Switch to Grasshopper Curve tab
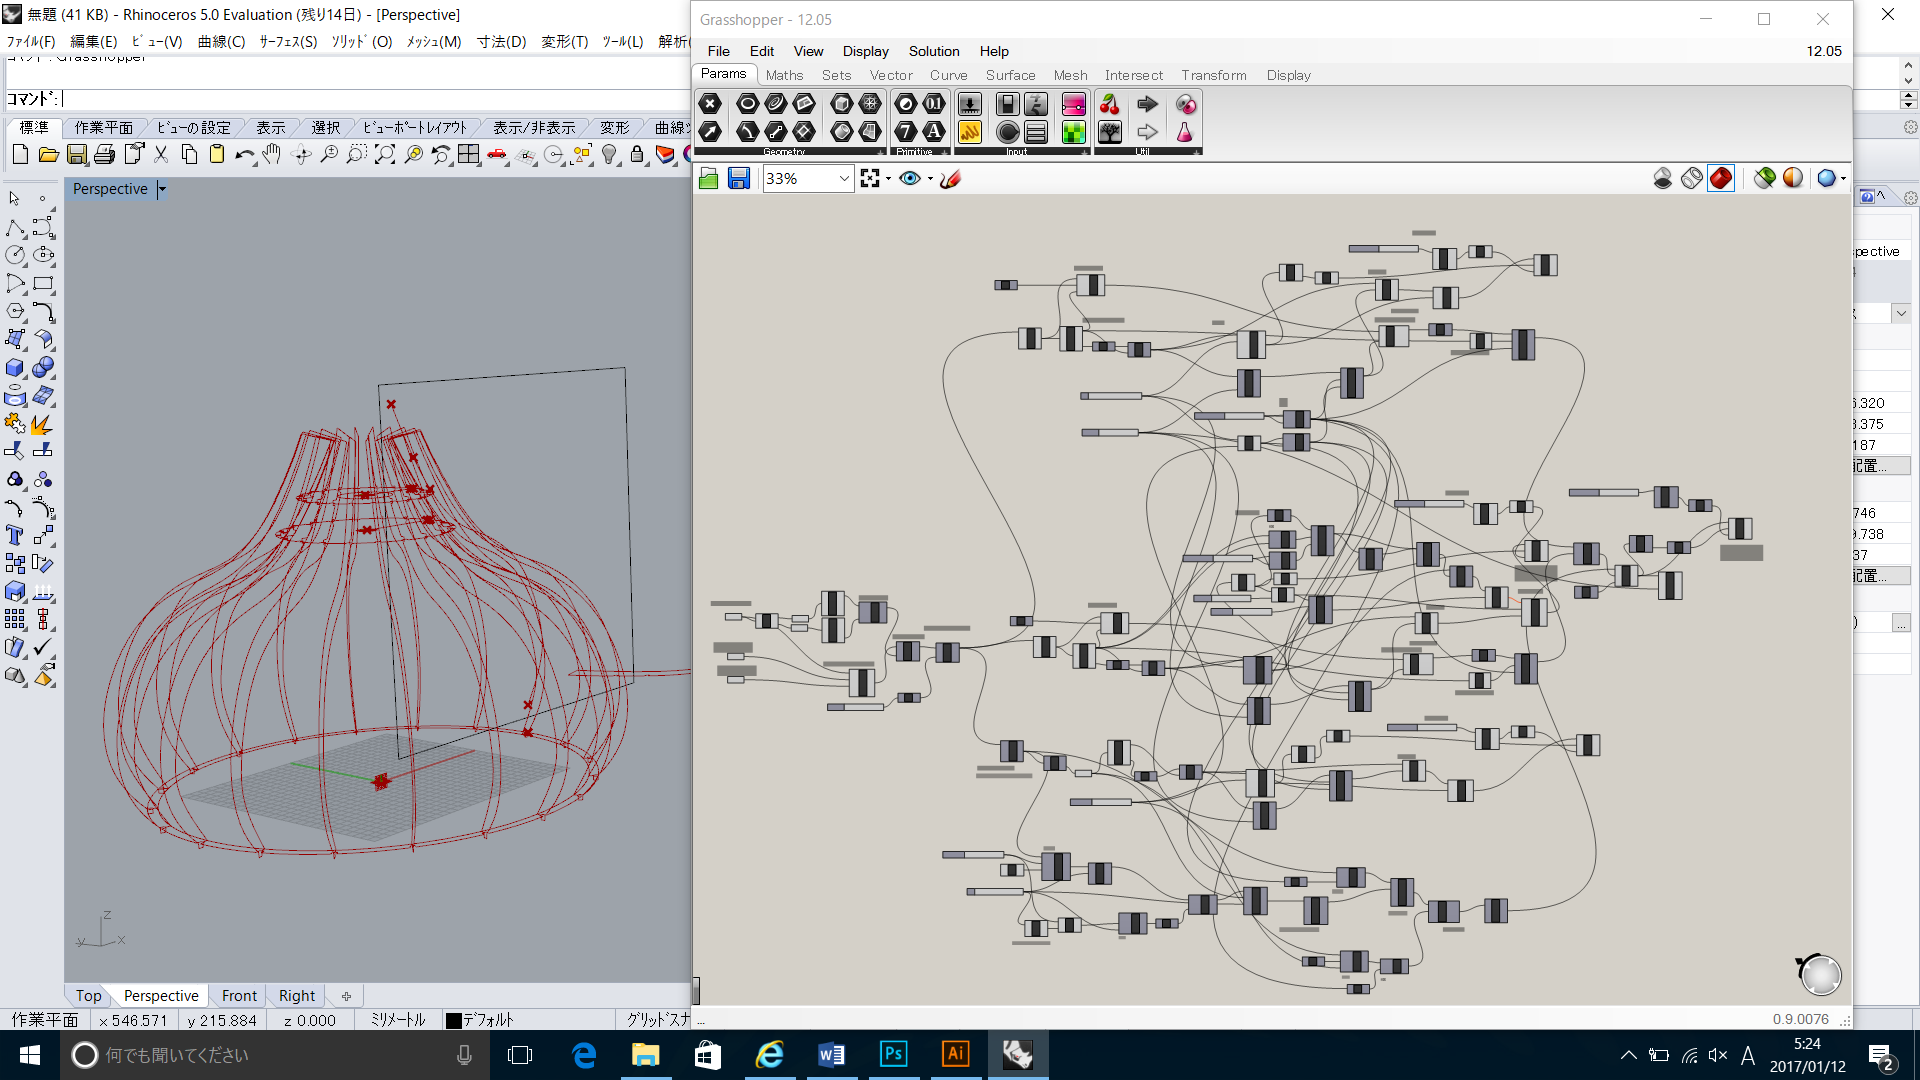The height and width of the screenshot is (1080, 1920). click(x=948, y=75)
